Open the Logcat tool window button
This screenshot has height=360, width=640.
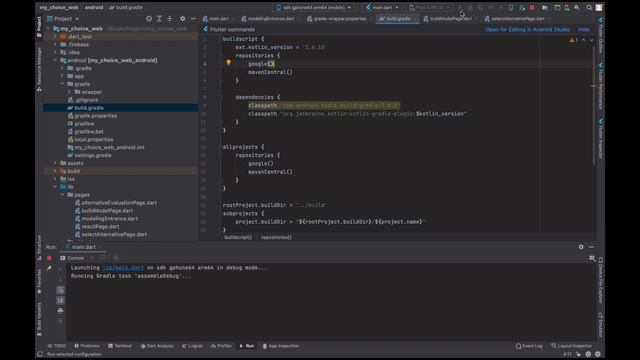tap(192, 346)
